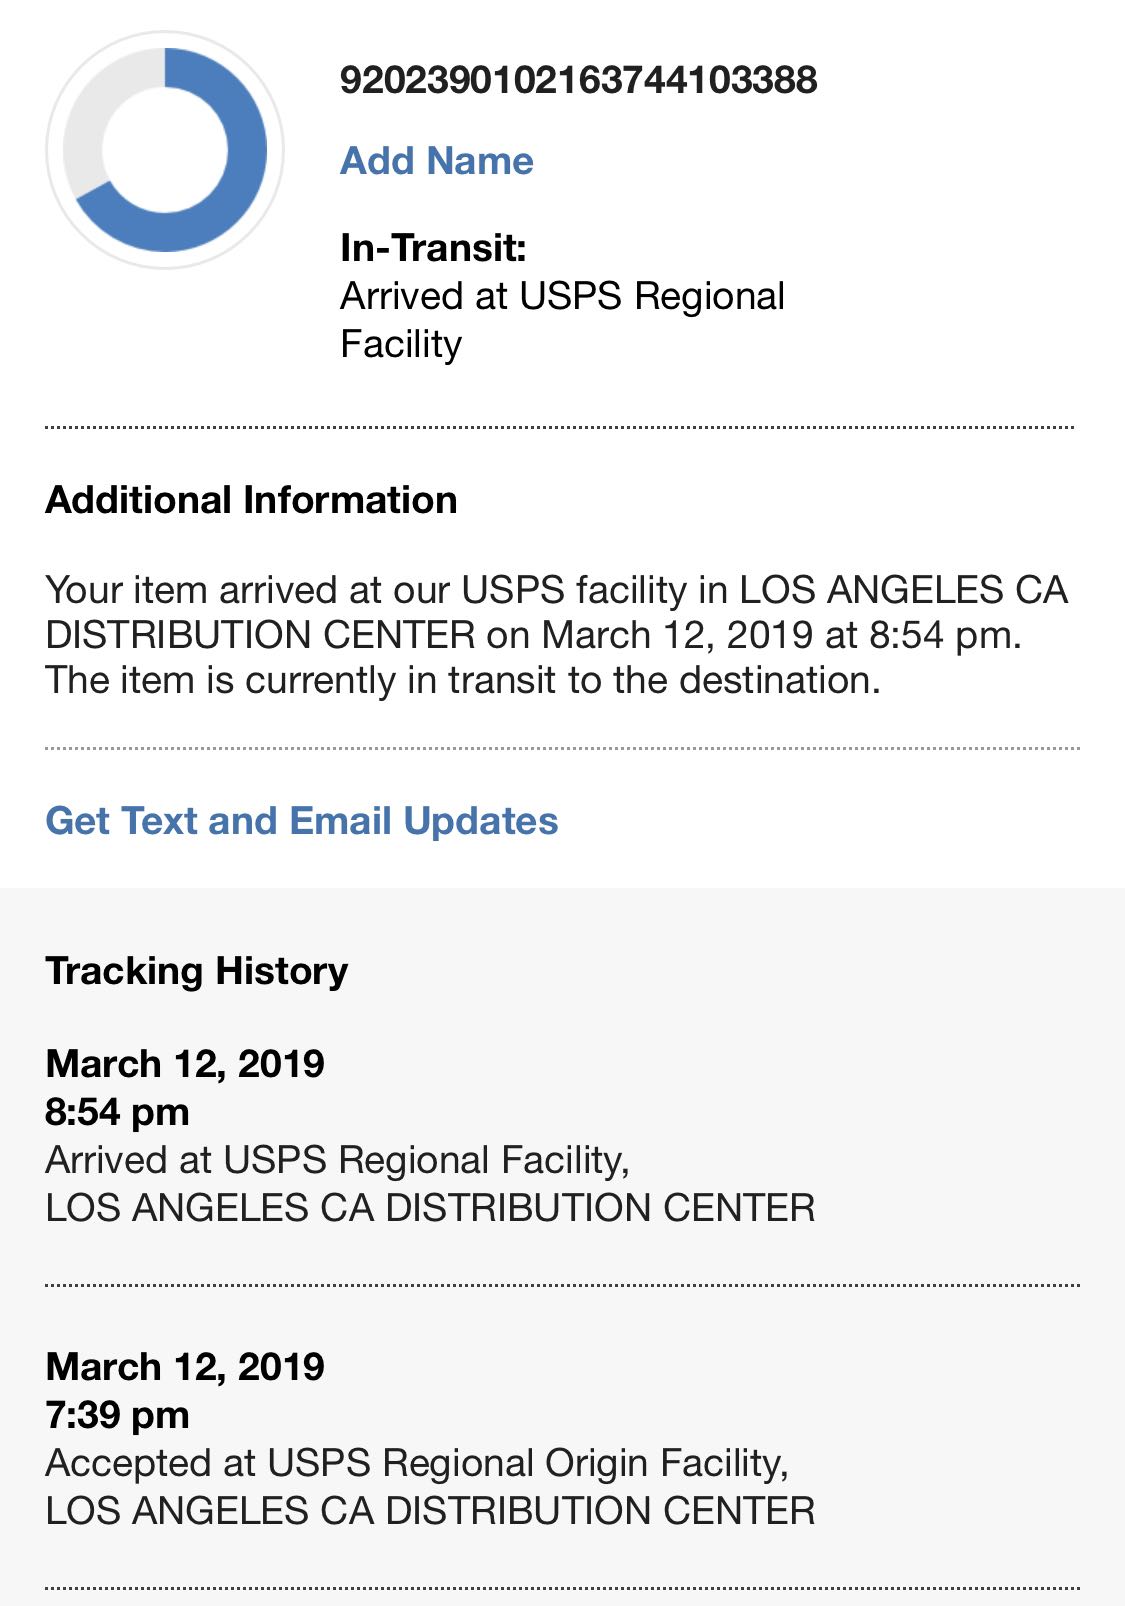
Task: Click the Additional Information heading
Action: click(x=251, y=500)
